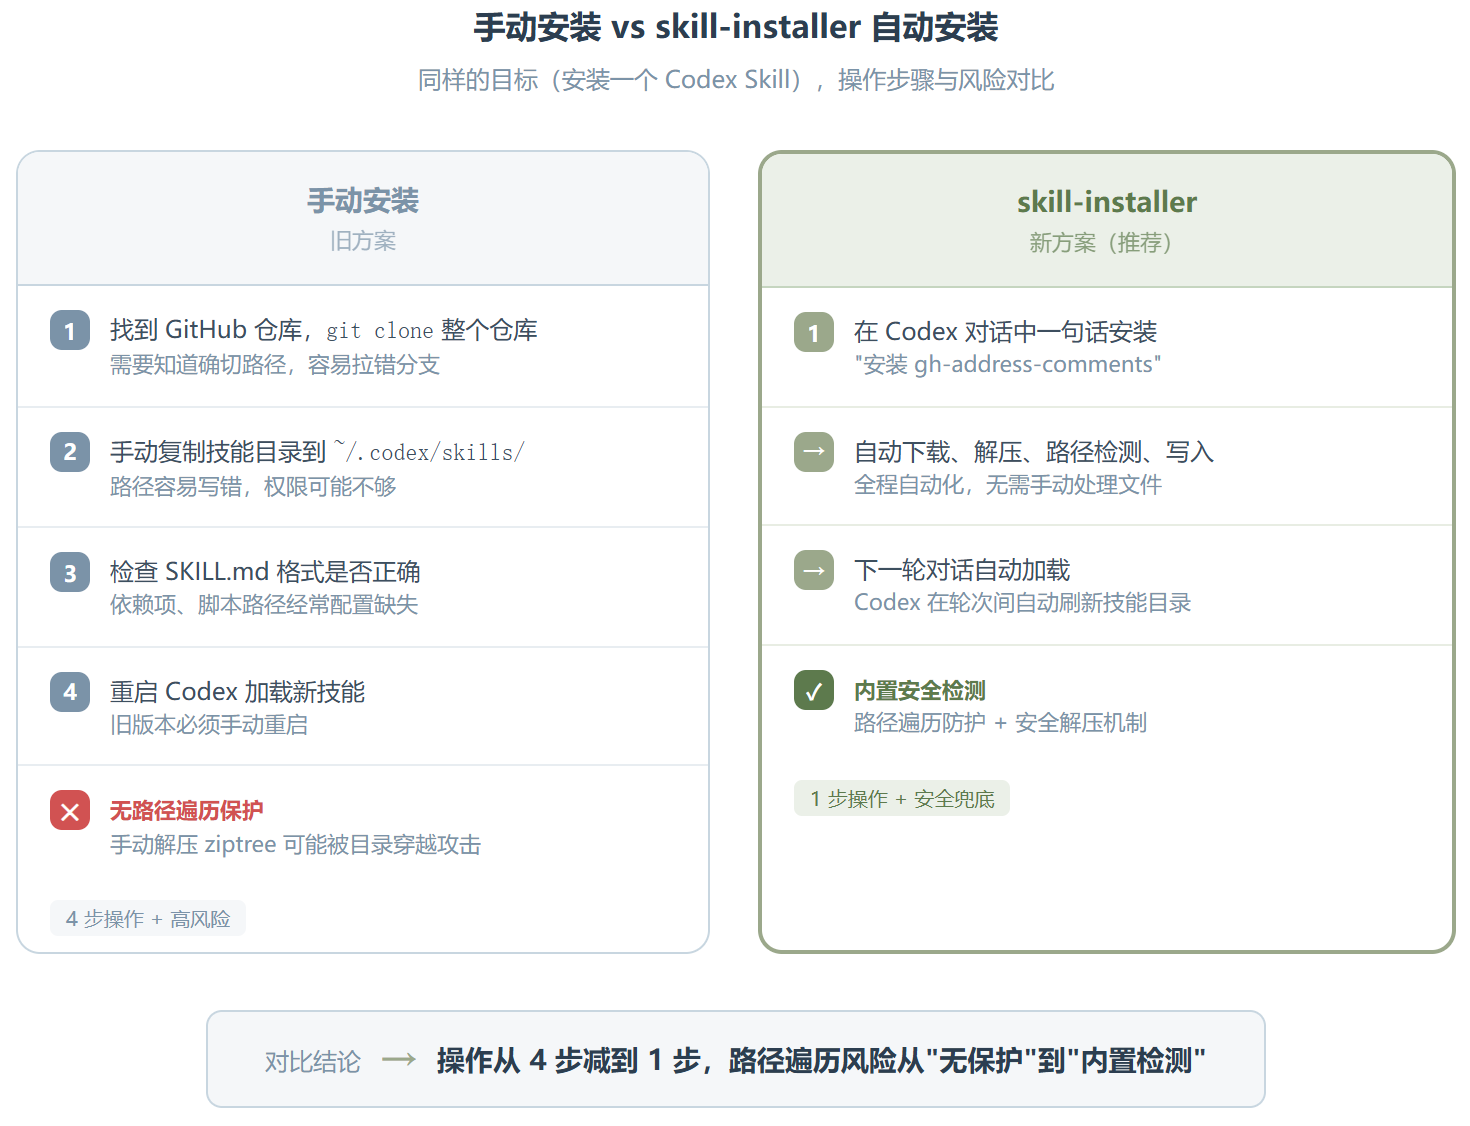Viewport: 1470px width, 1126px height.
Task: Click step 4 badge beside 重启 Codex
Action: (70, 692)
